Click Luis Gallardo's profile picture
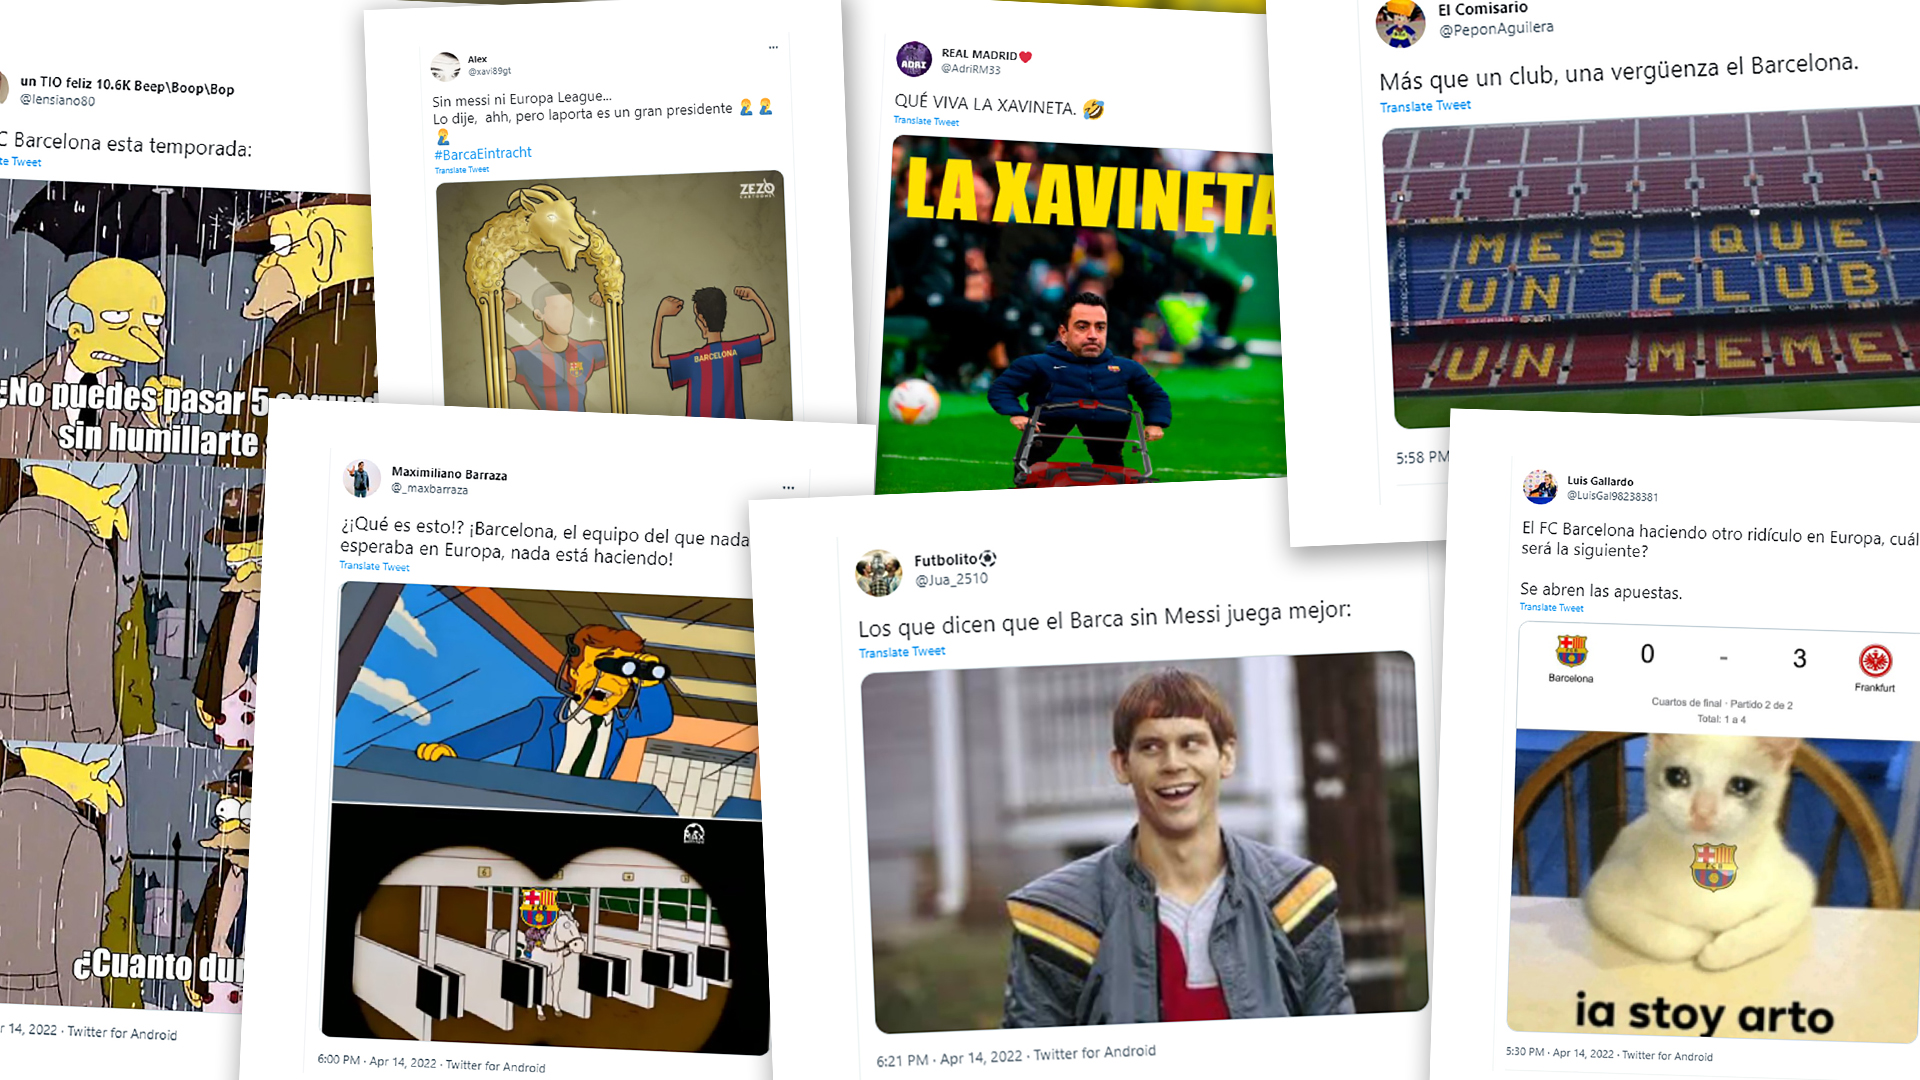 tap(1540, 487)
